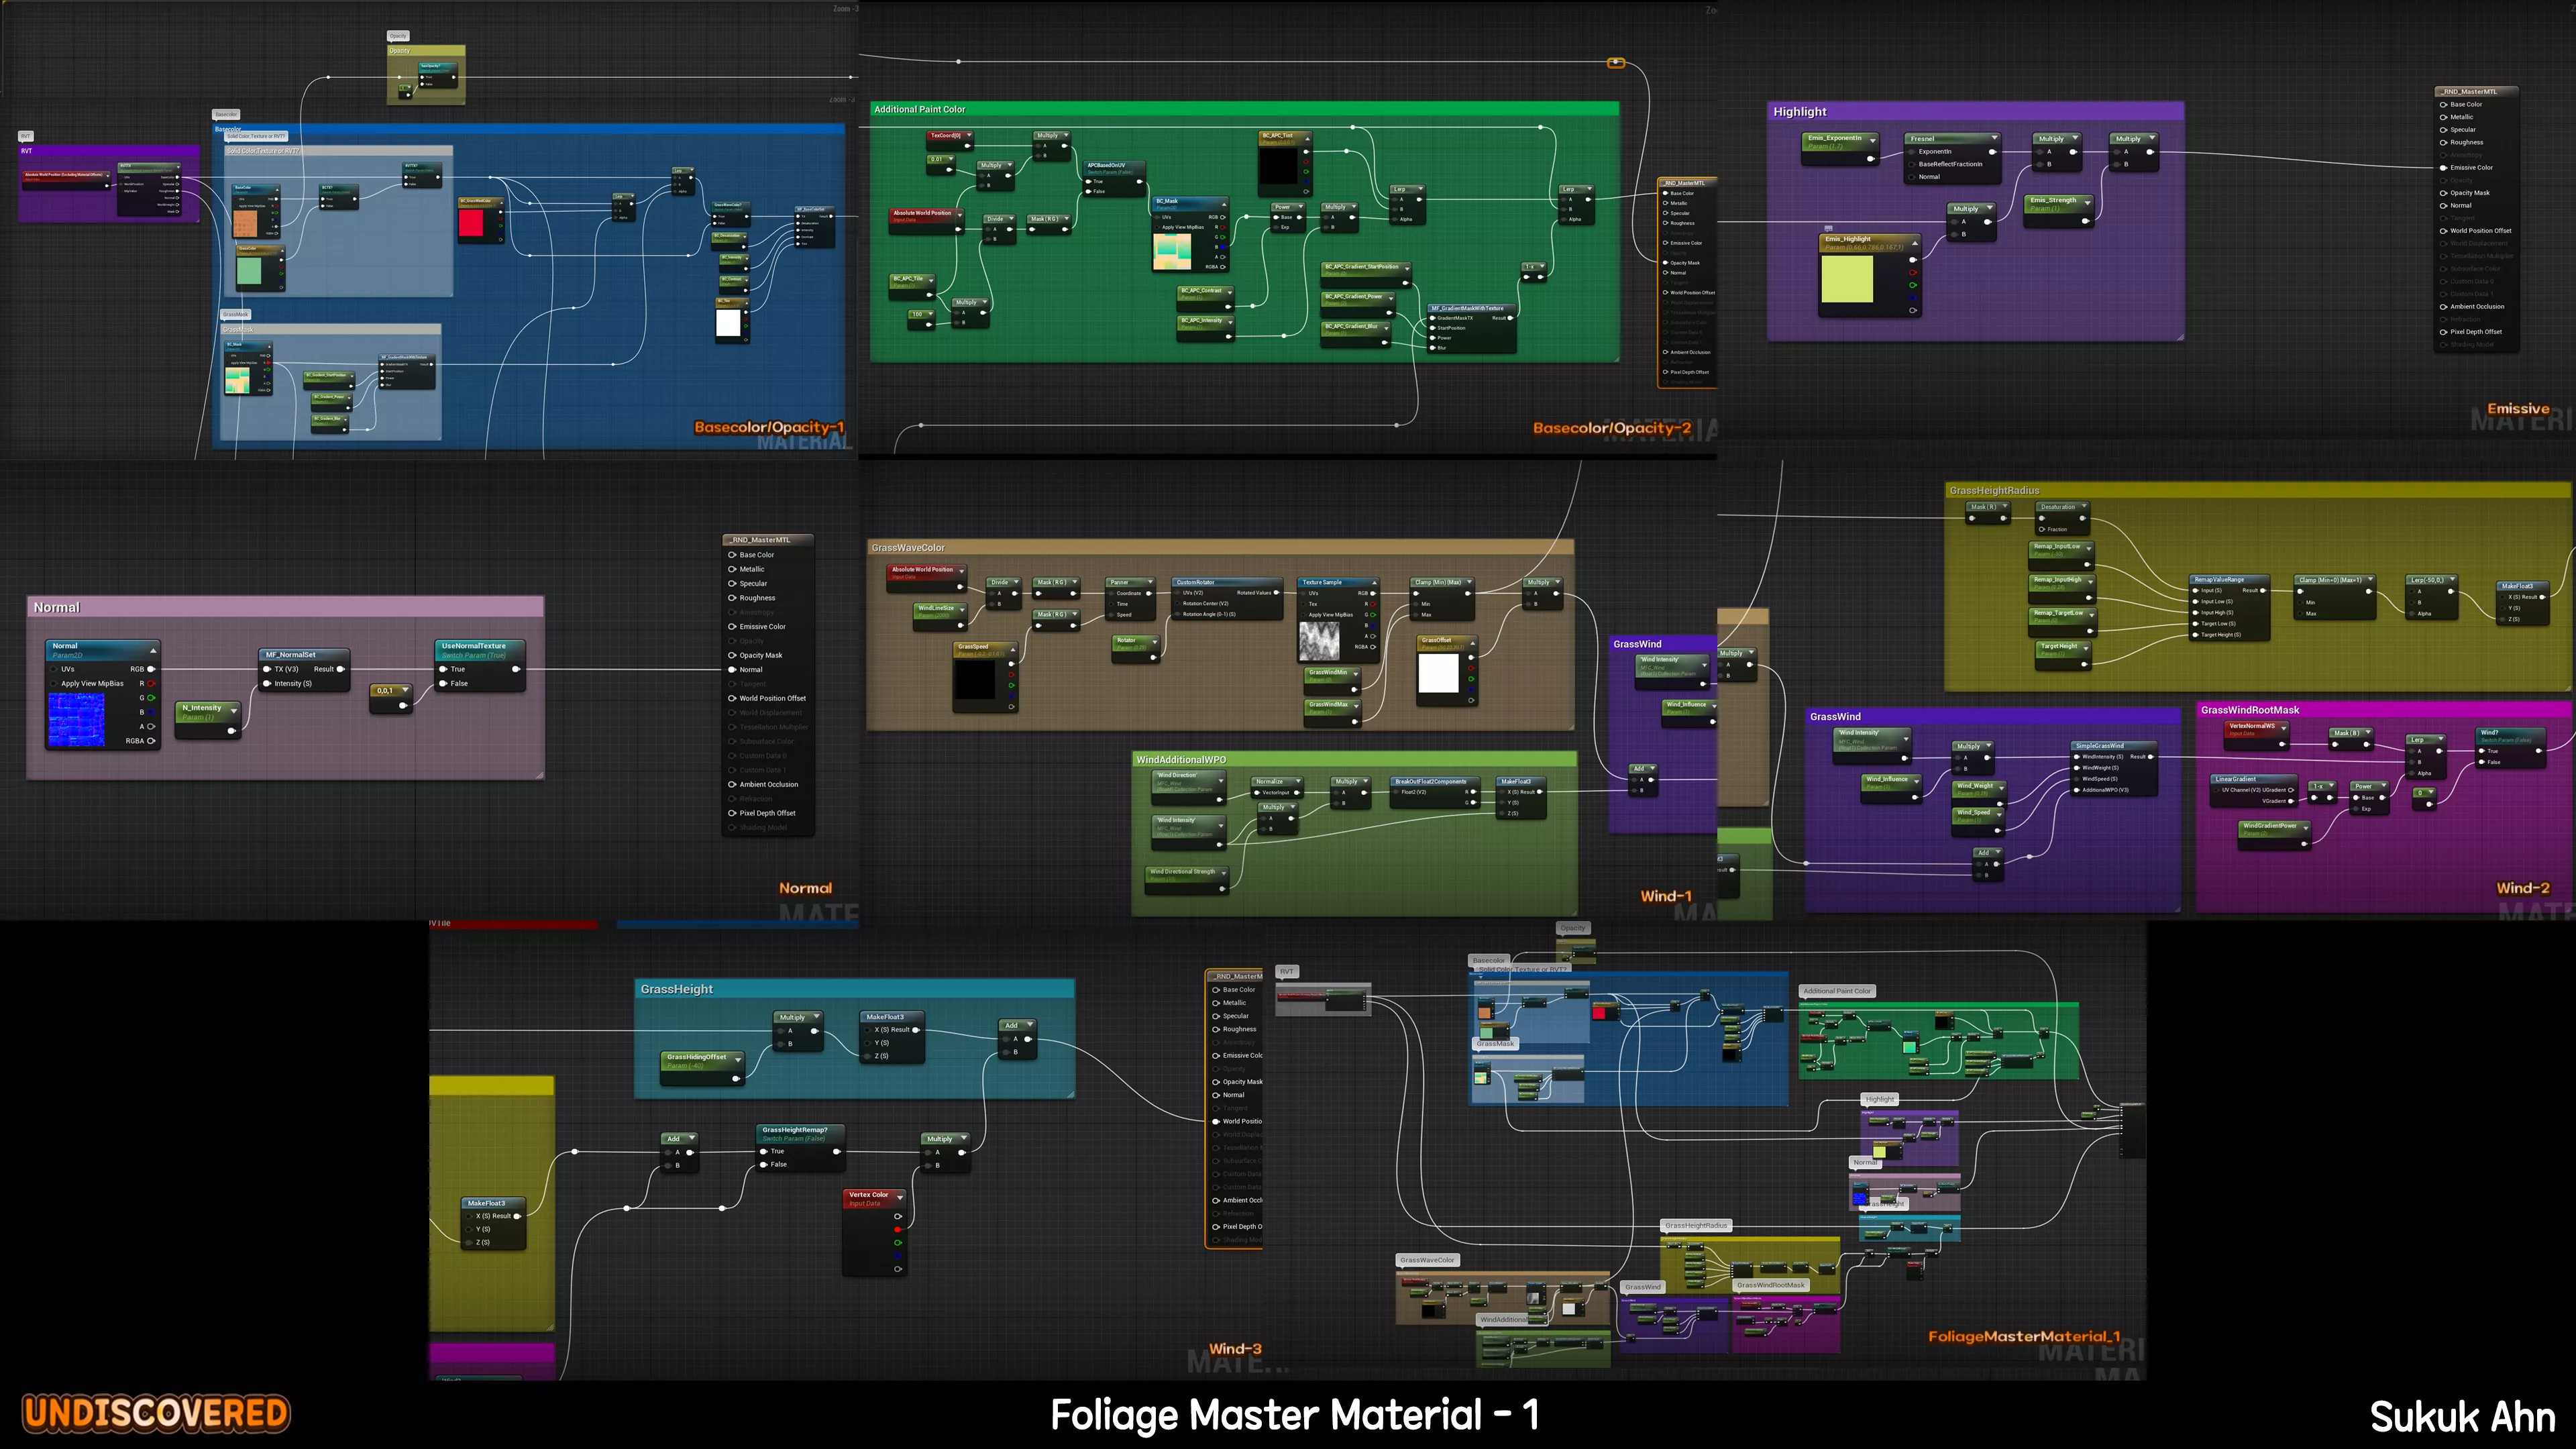Expand the GrassHidingOffset node arrow
Viewport: 2576px width, 1449px height.
tap(738, 1059)
